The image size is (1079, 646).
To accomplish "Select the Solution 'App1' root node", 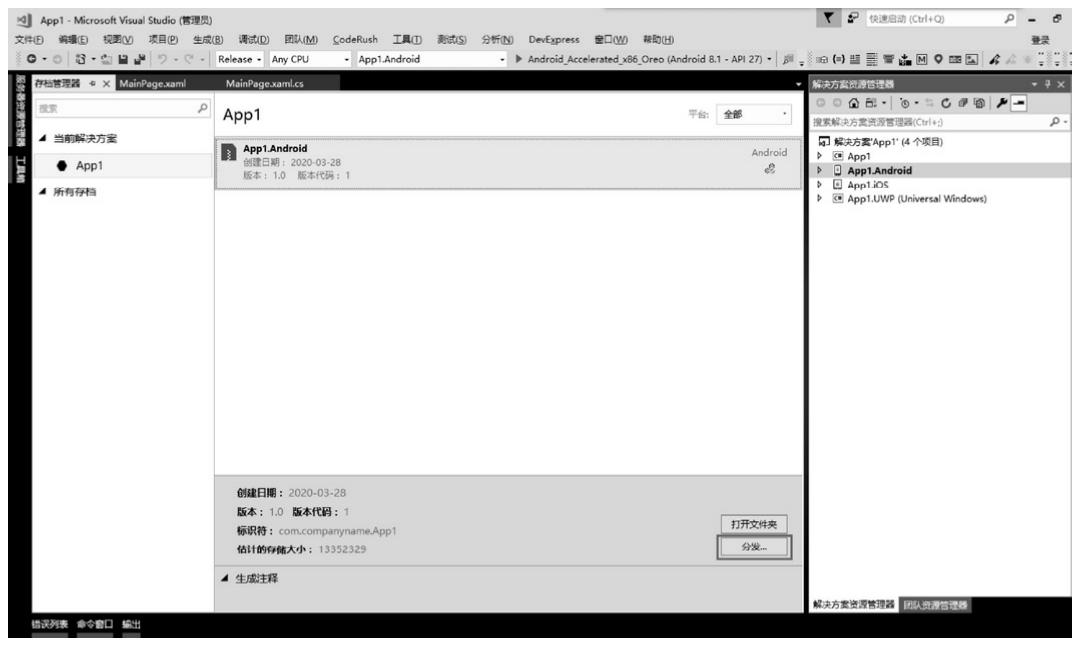I will 881,142.
